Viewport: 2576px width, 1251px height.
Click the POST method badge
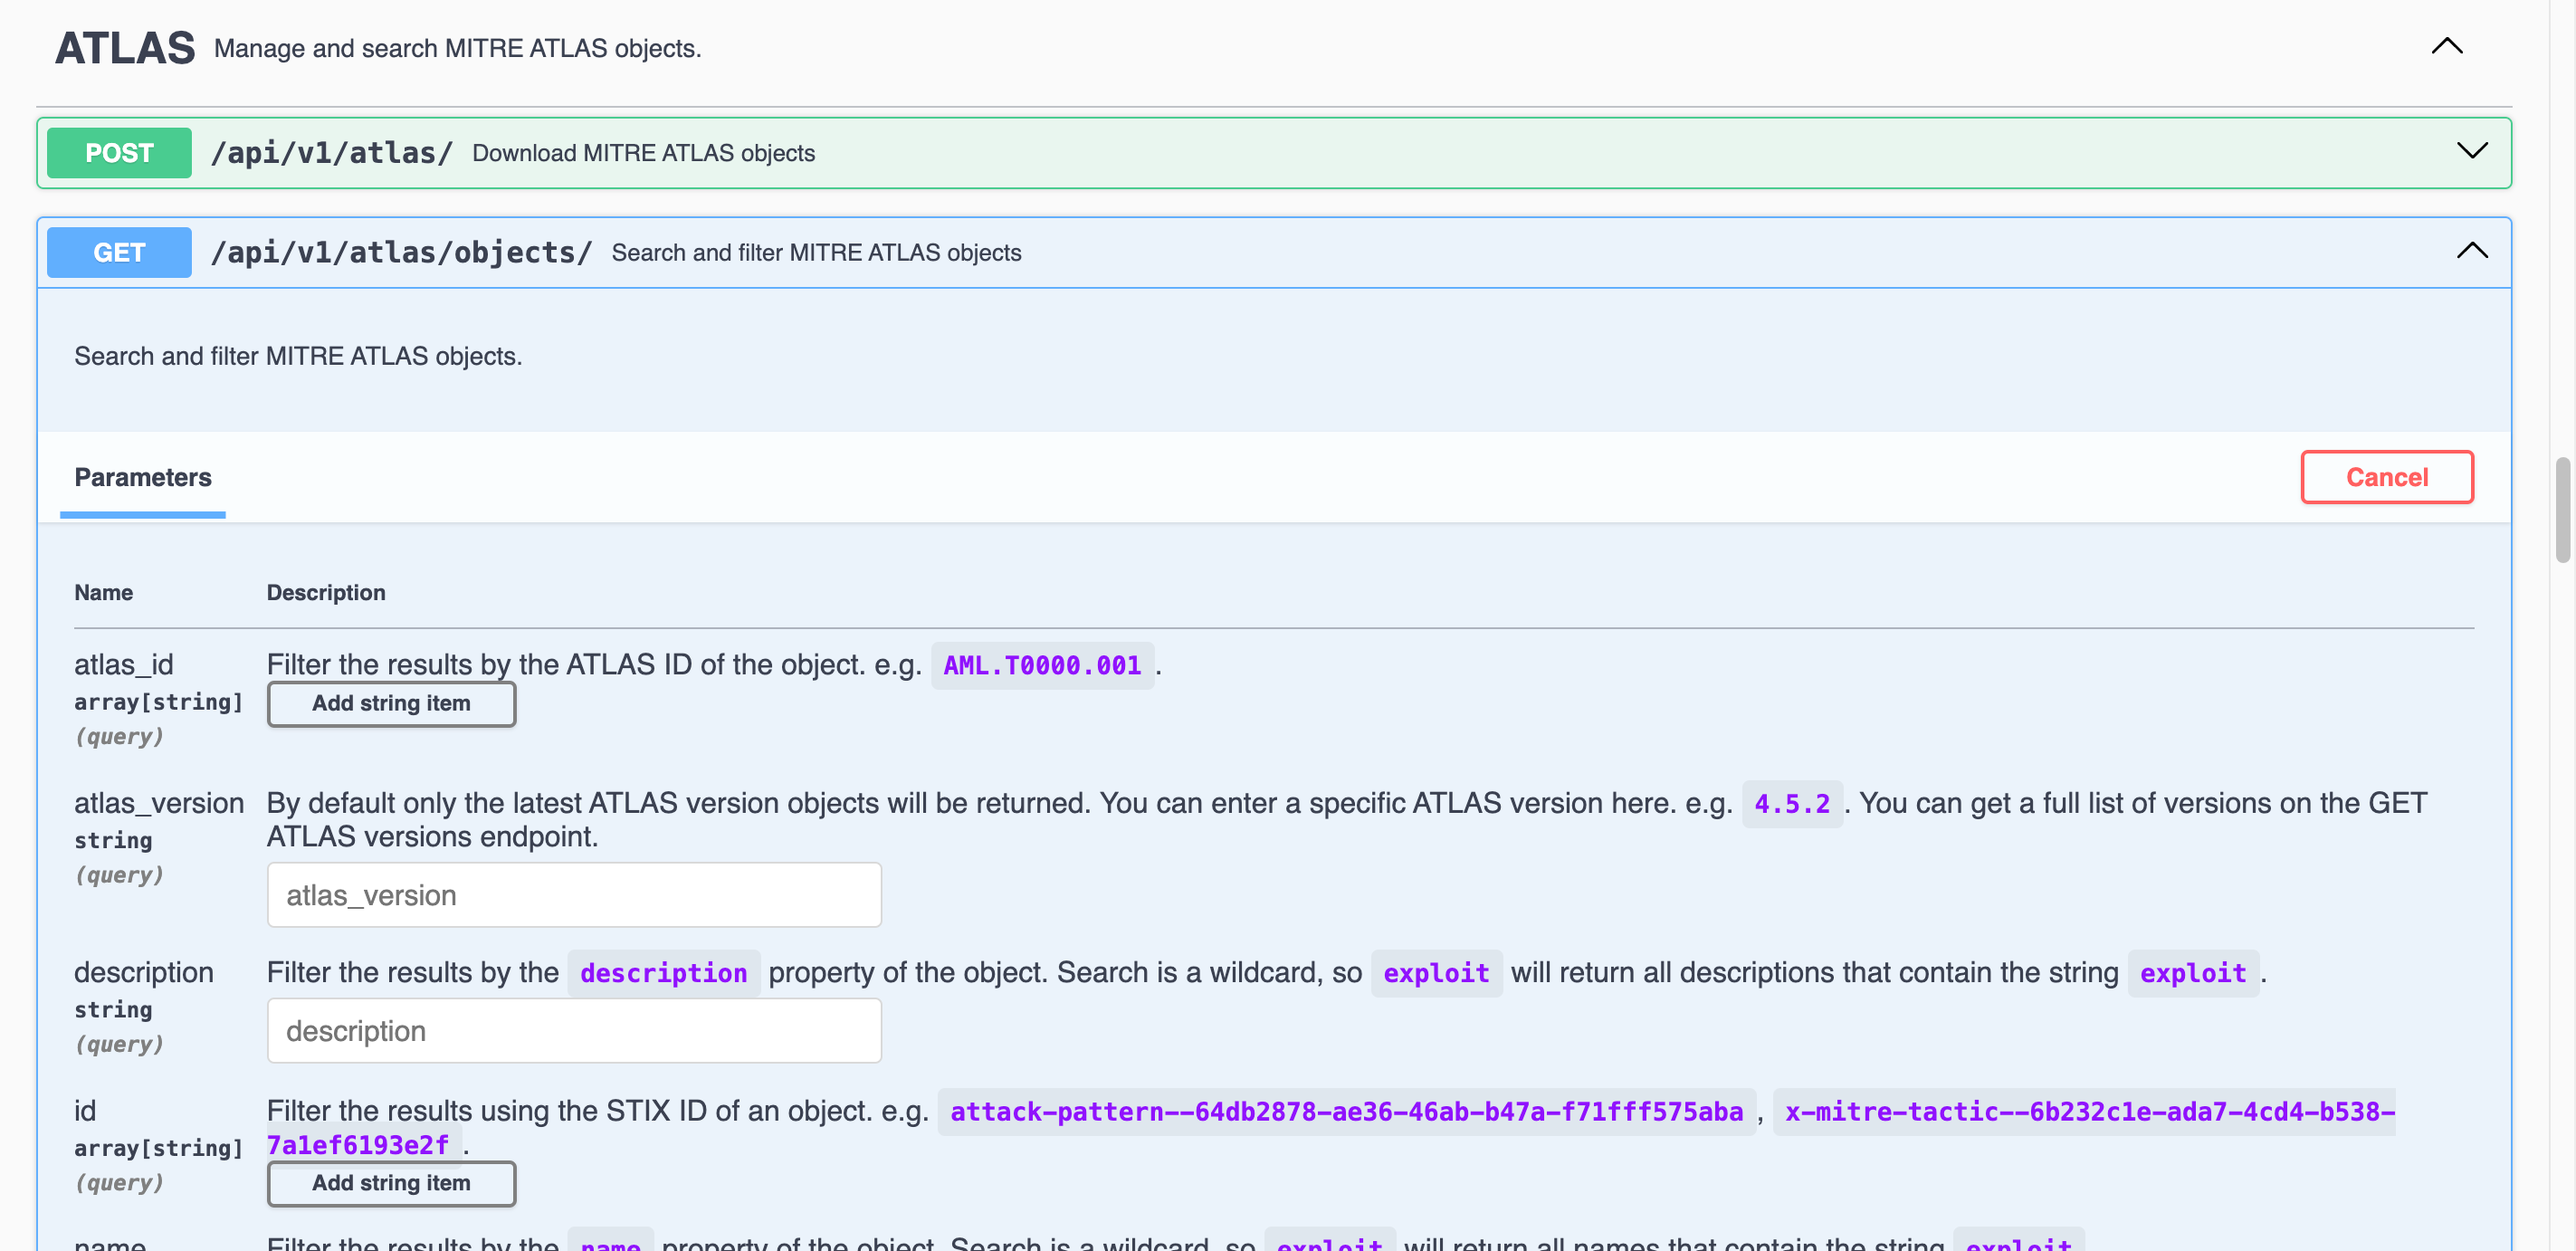[119, 153]
